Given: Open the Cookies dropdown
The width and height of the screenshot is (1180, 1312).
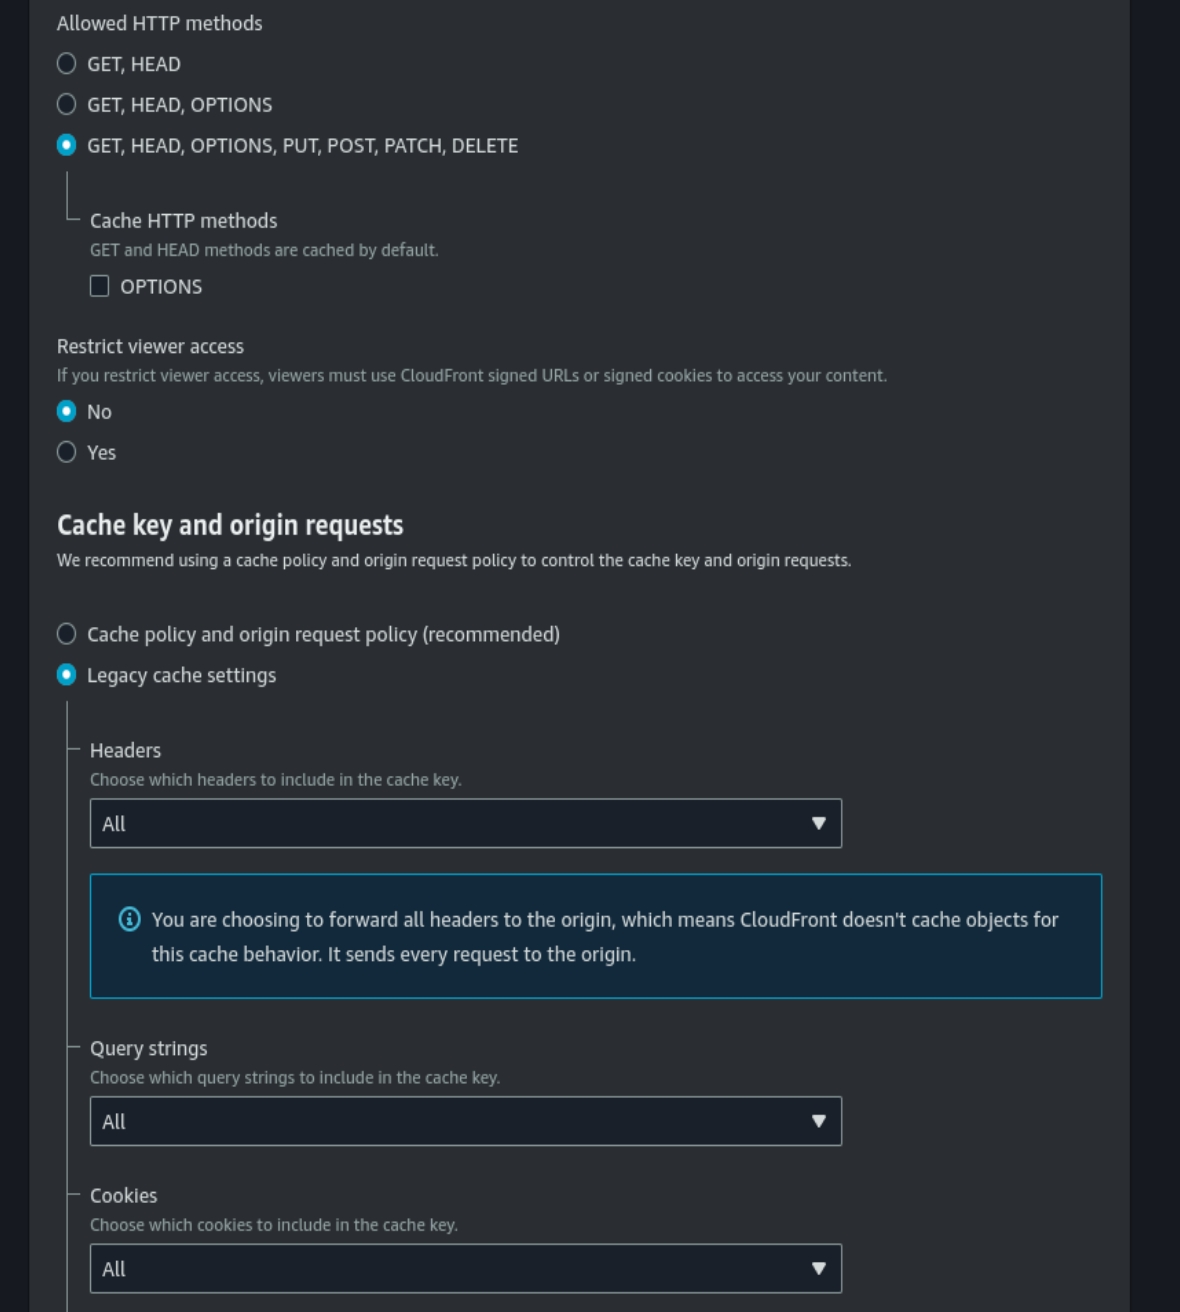Looking at the screenshot, I should point(465,1268).
